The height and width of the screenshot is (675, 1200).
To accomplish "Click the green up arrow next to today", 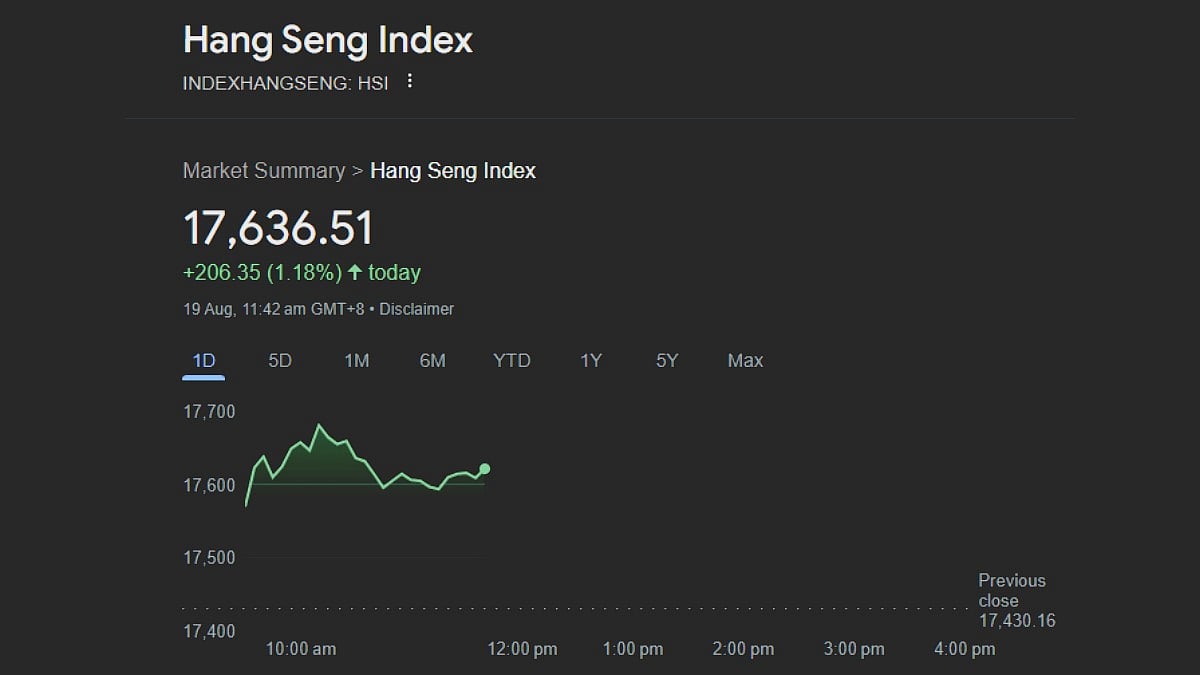I will coord(354,273).
